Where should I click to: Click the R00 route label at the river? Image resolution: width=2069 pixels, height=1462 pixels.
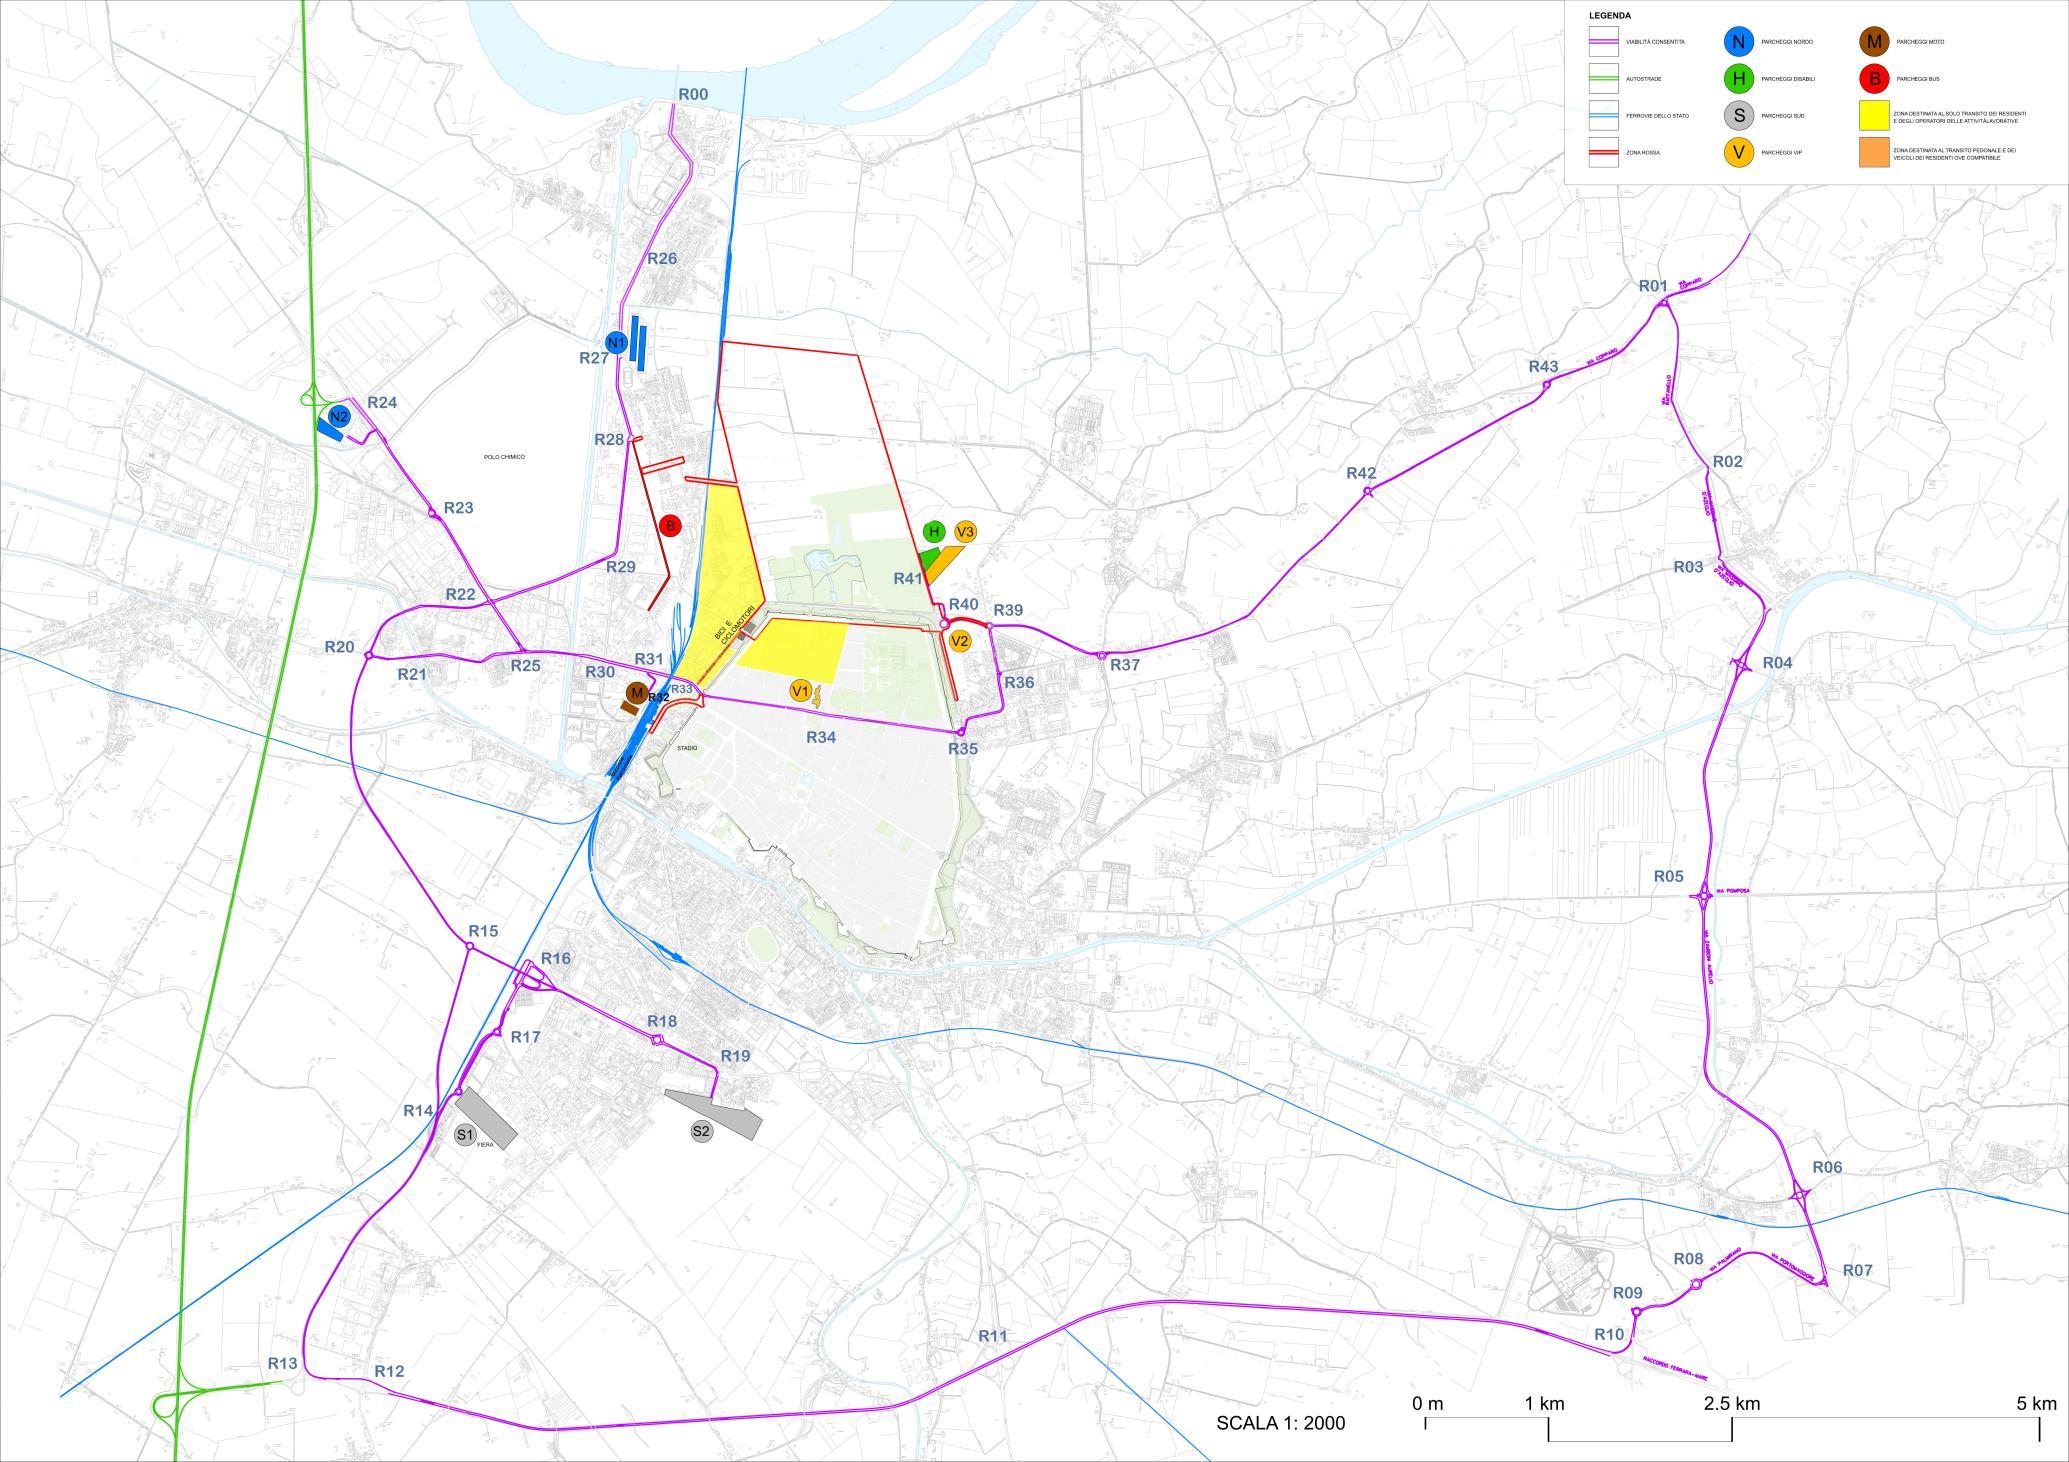click(693, 95)
